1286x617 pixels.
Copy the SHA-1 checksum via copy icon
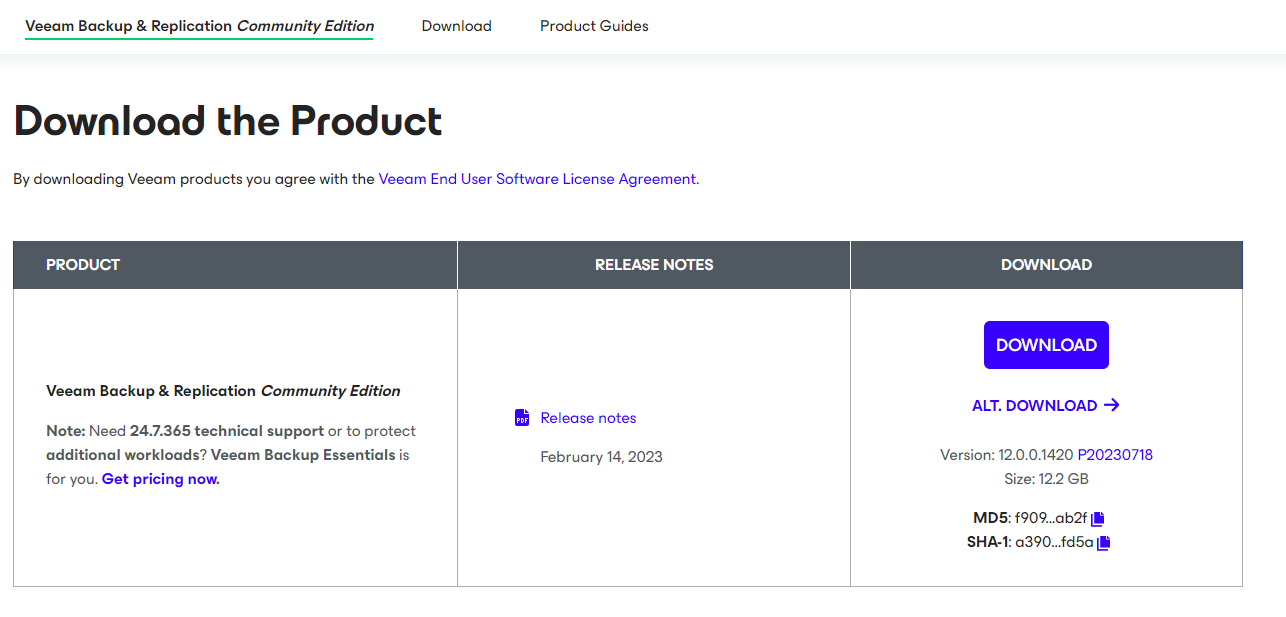[1104, 543]
